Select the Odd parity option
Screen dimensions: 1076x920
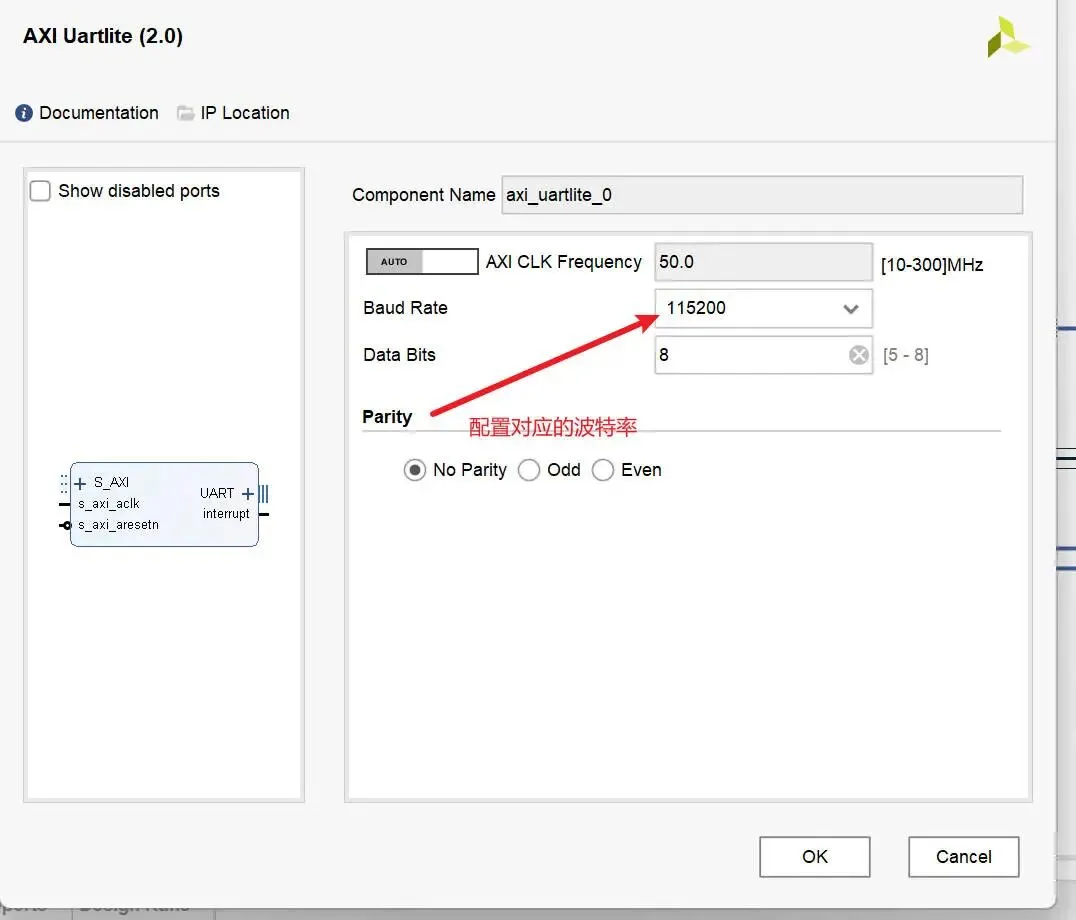click(x=528, y=470)
